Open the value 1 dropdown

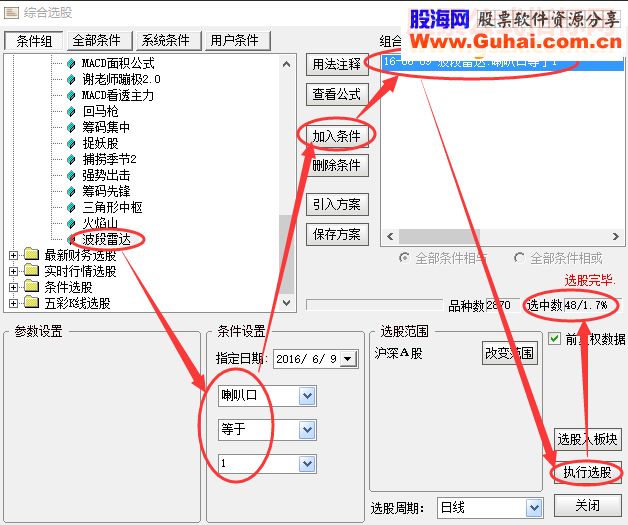coord(308,464)
